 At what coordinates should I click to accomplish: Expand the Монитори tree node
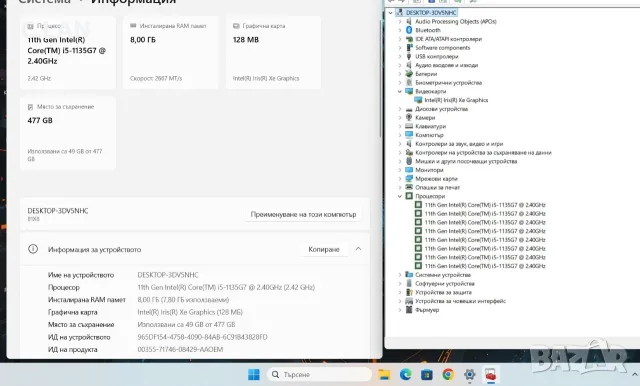point(400,170)
